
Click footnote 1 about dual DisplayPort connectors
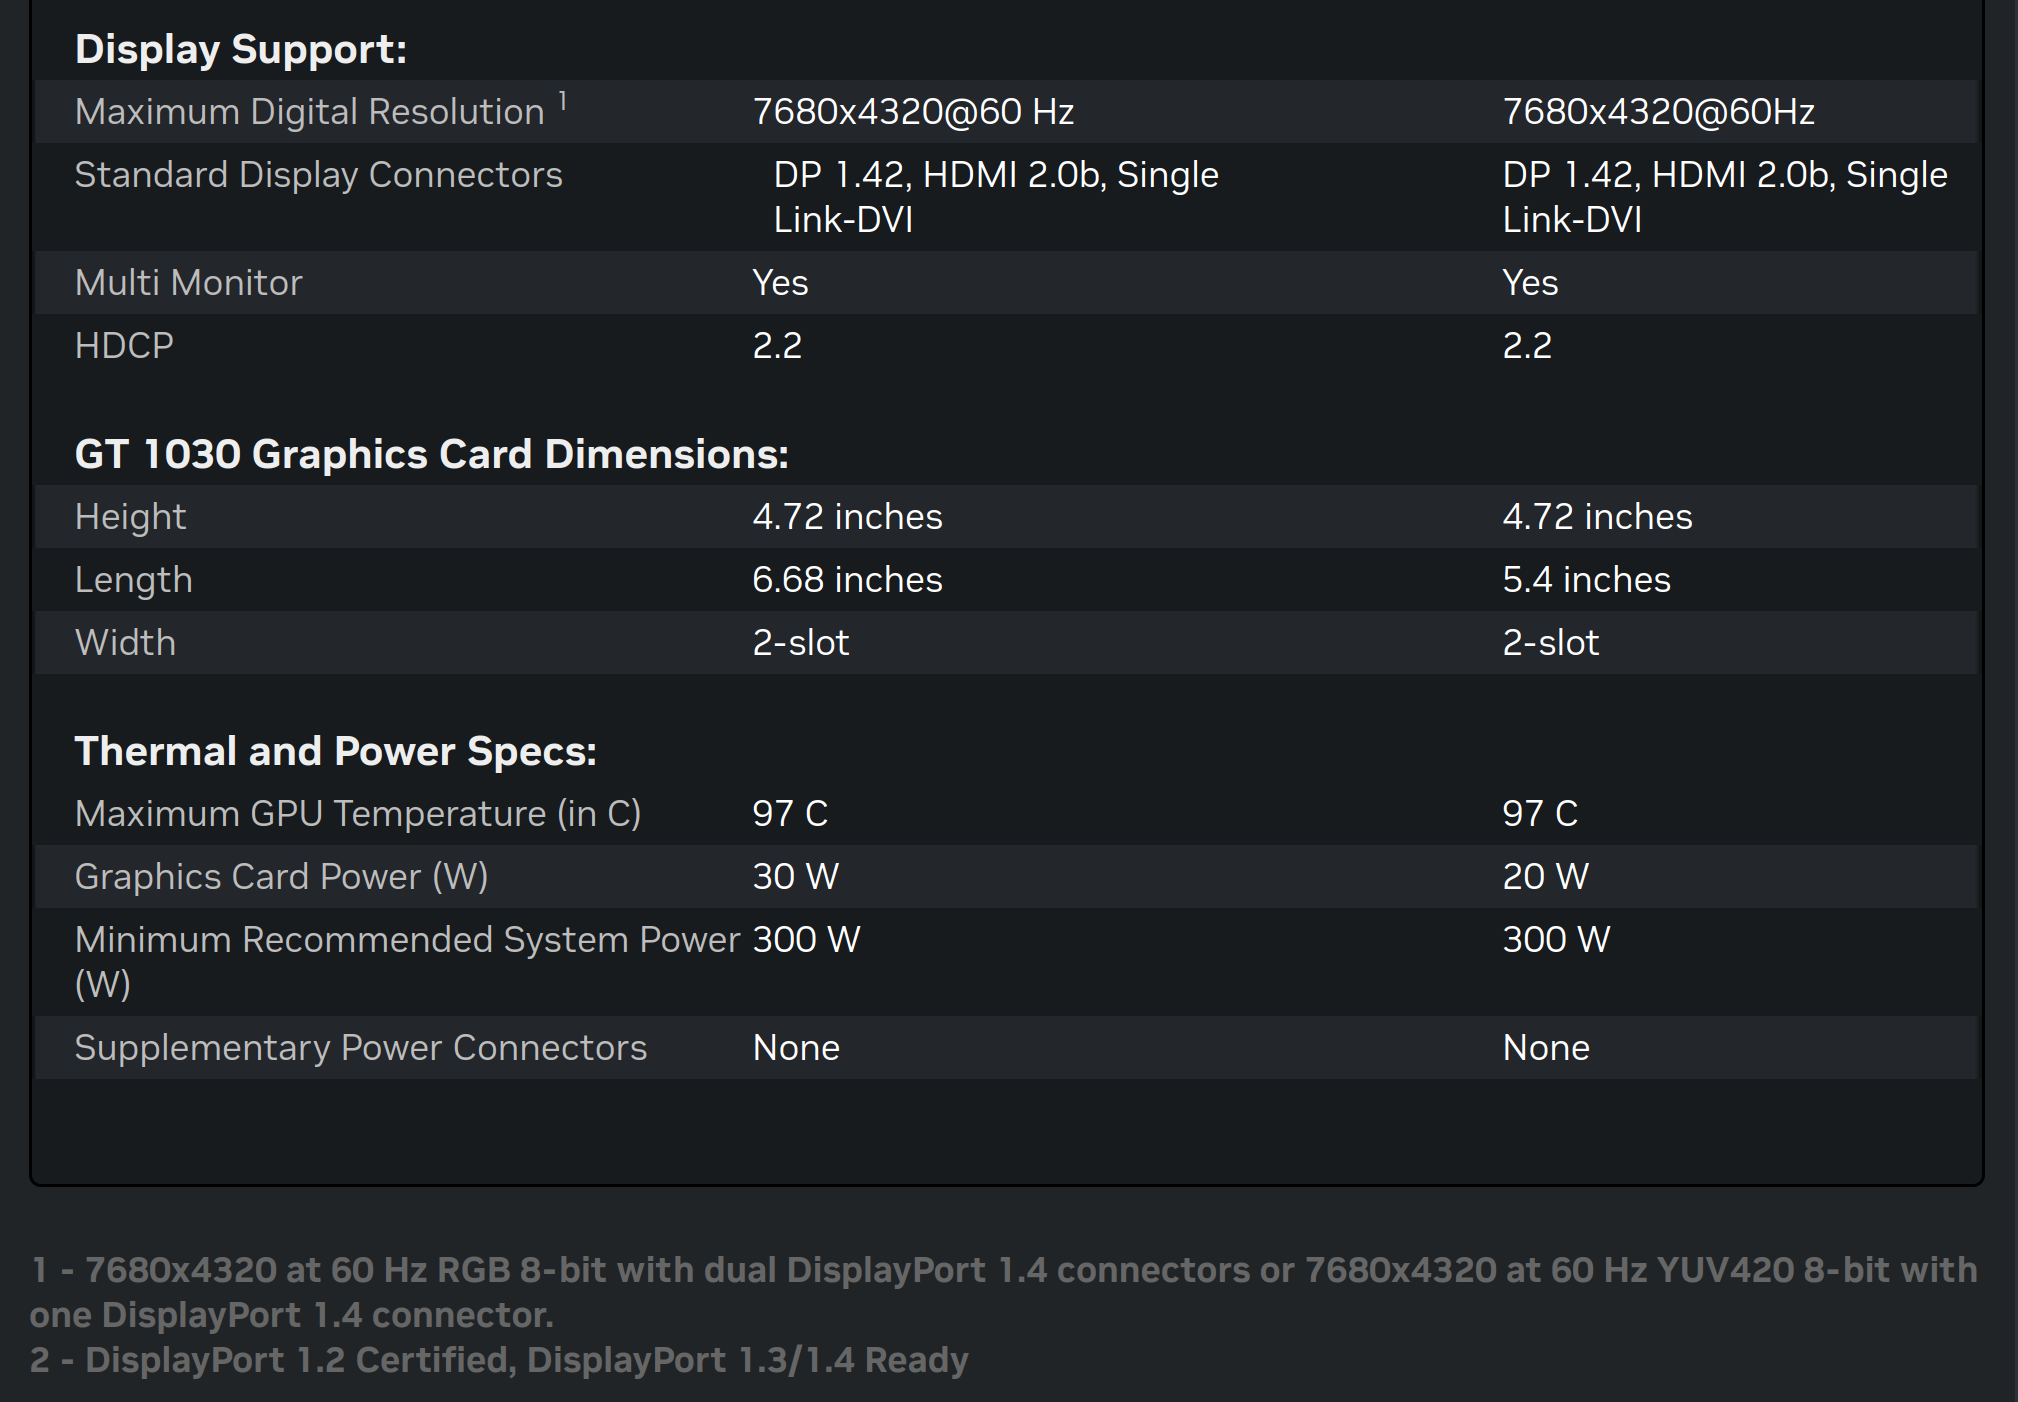1004,1292
